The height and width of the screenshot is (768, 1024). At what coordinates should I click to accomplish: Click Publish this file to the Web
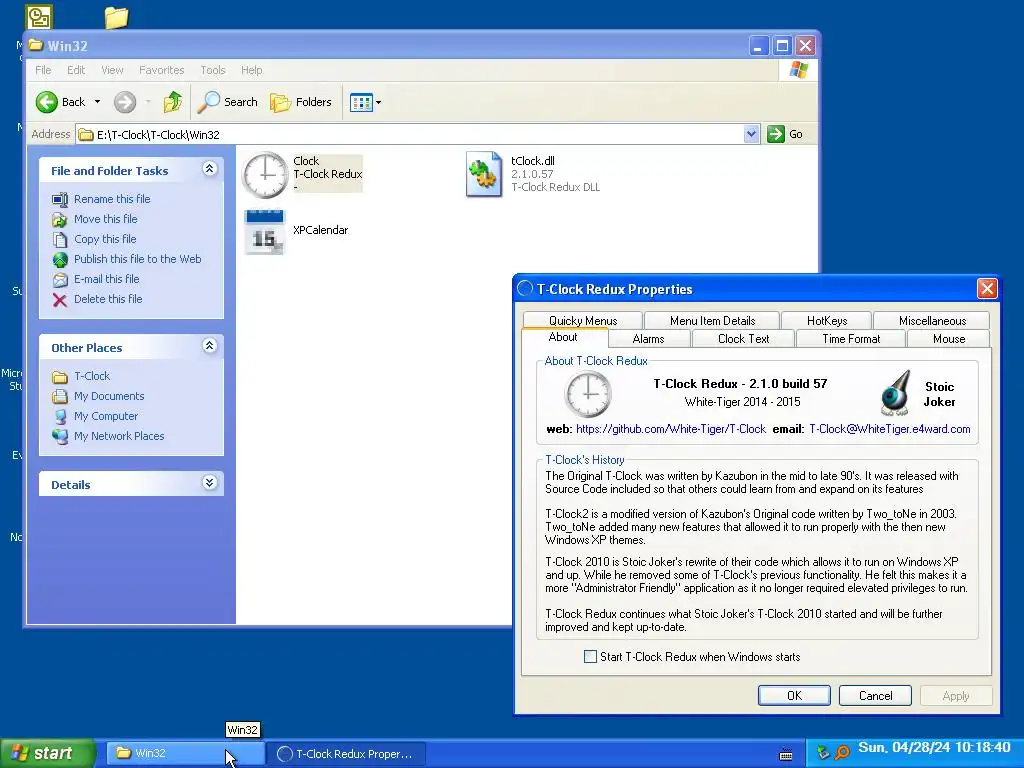(137, 259)
